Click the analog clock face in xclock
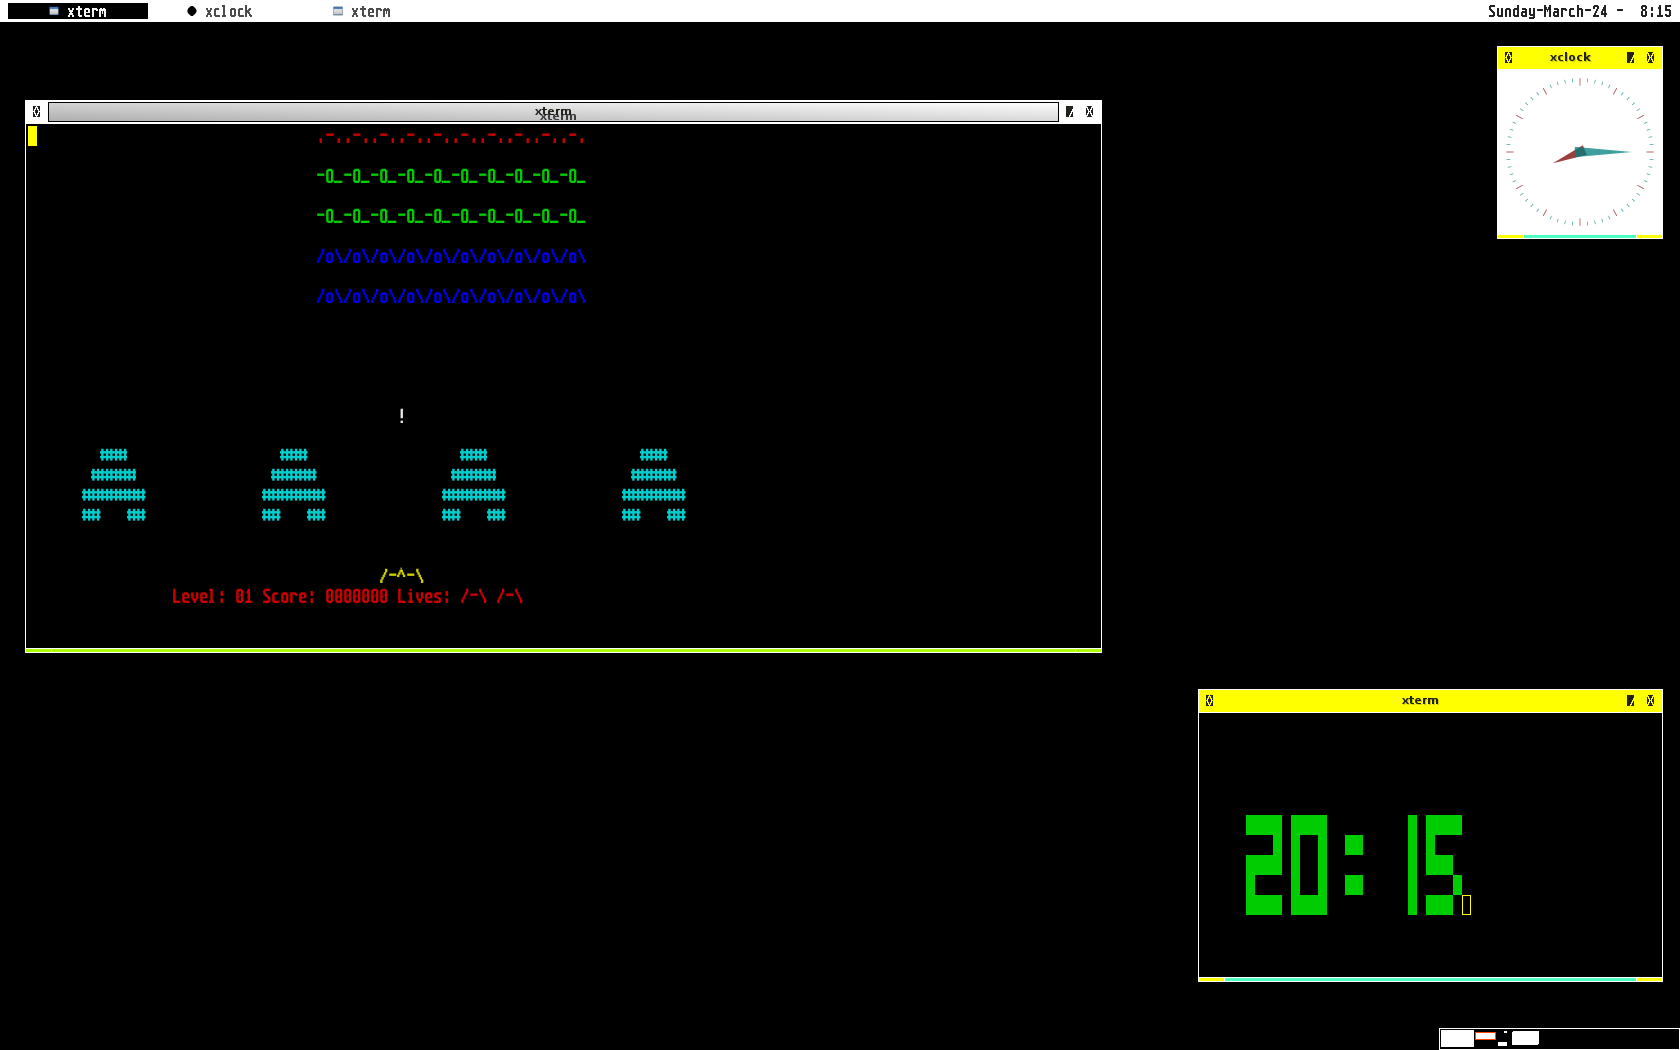Screen dimensions: 1680x1050 click(x=1580, y=152)
